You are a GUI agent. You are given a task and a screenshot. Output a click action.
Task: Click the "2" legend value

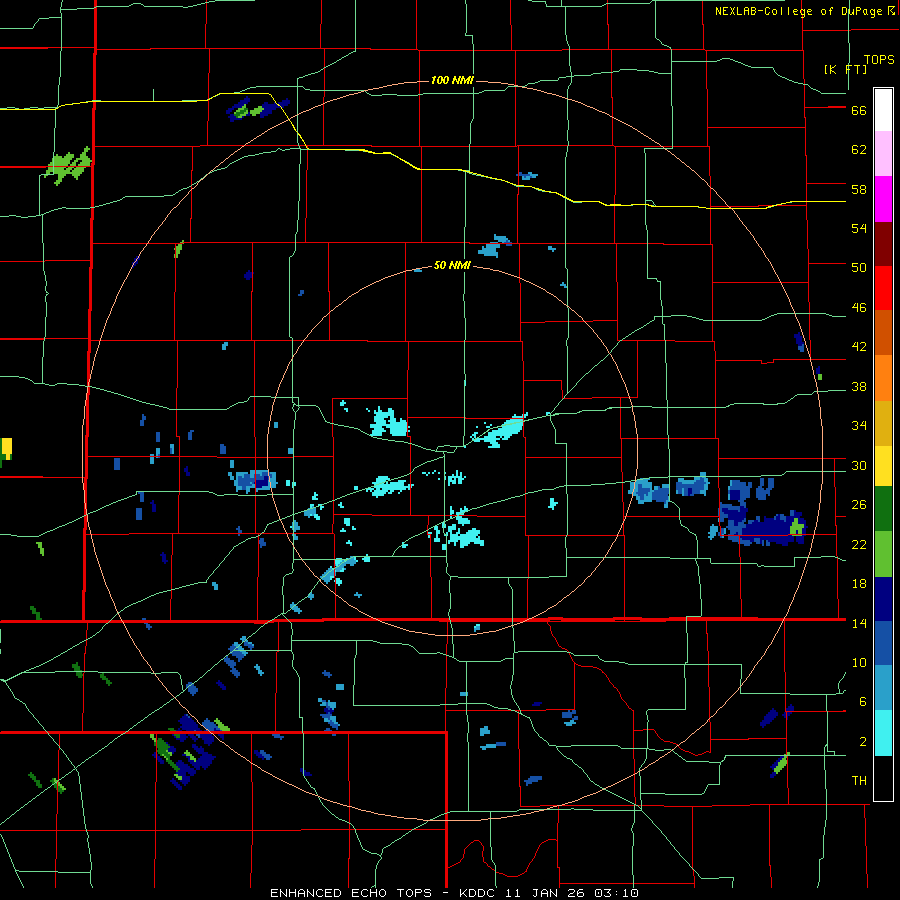tap(863, 742)
